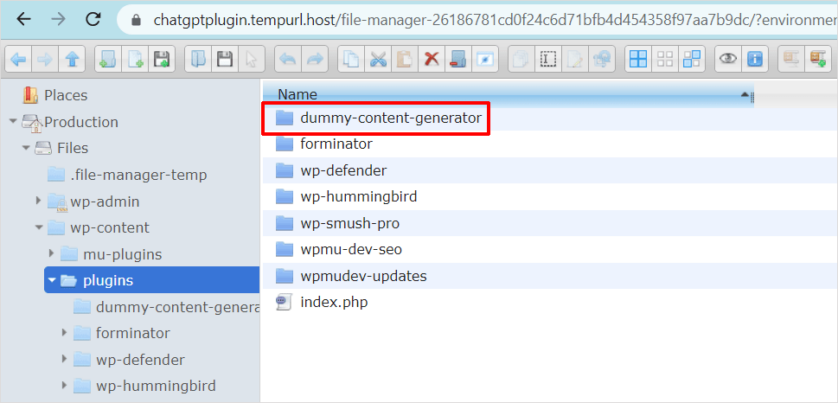Expand the wp-defender node in sidebar tree
This screenshot has width=838, height=403.
[x=65, y=359]
